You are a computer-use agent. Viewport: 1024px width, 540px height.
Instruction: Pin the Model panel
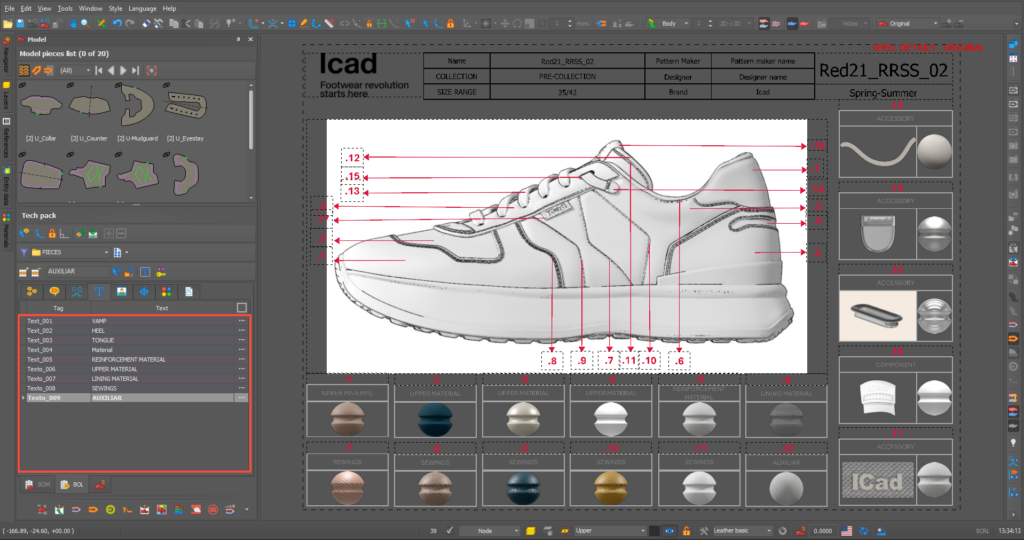pyautogui.click(x=237, y=37)
